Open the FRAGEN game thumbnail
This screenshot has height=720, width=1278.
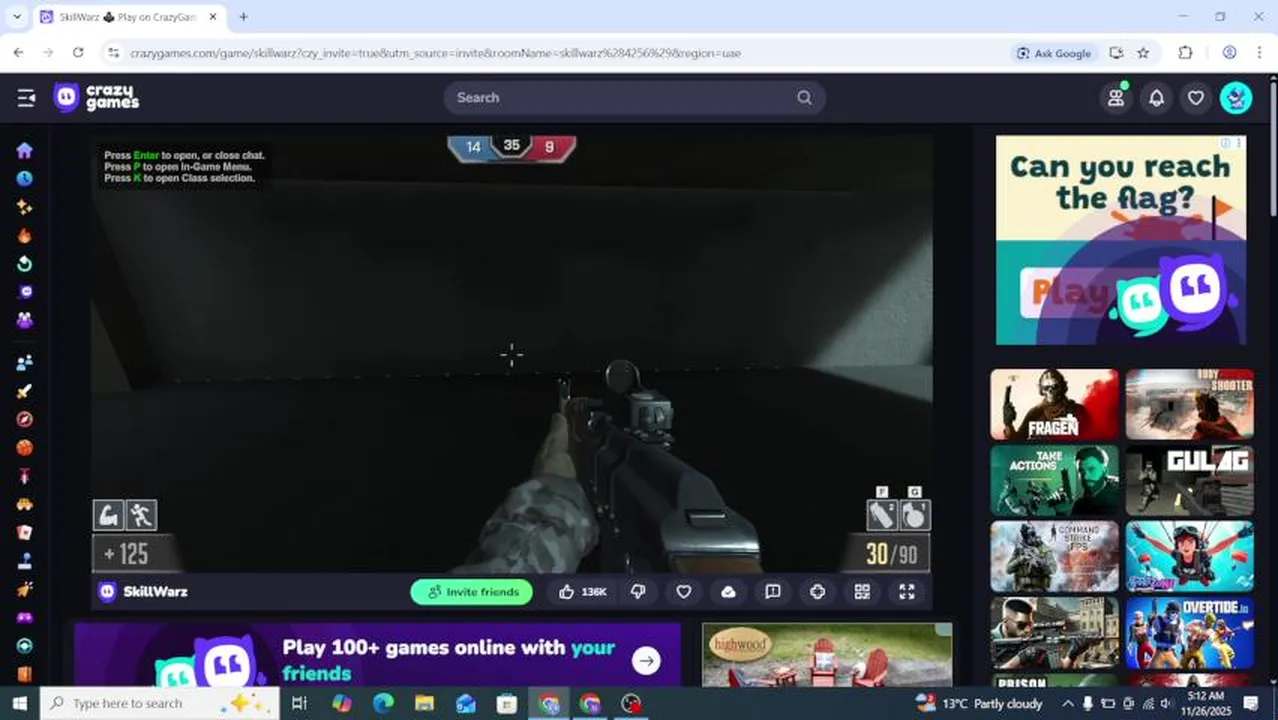coord(1054,404)
